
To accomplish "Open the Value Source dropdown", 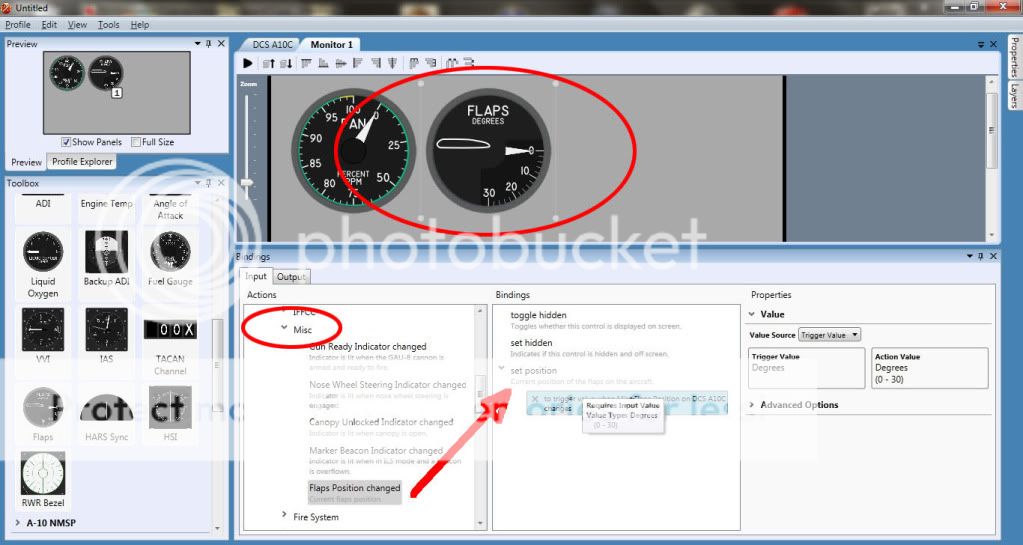I will tap(829, 335).
